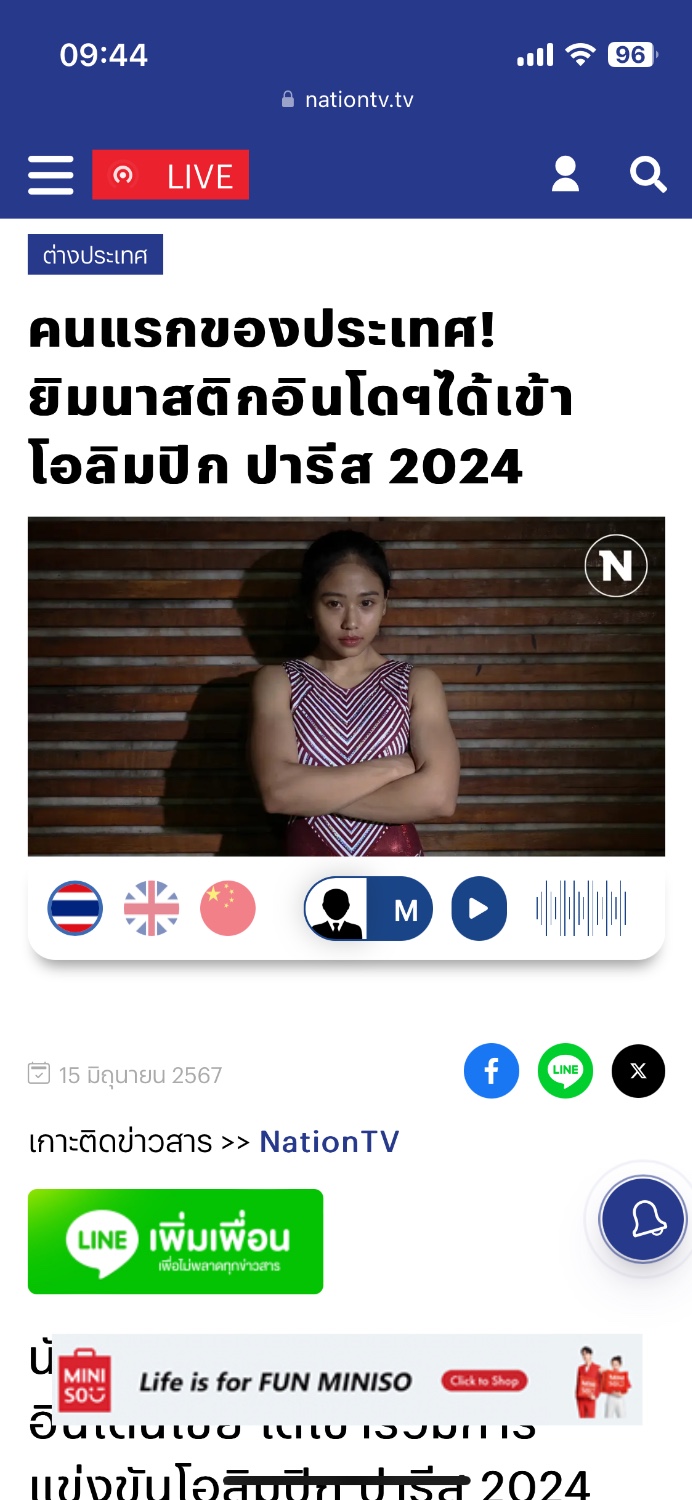Viewport: 692px width, 1500px height.
Task: Click the audio waveform progress bar
Action: pyautogui.click(x=582, y=909)
